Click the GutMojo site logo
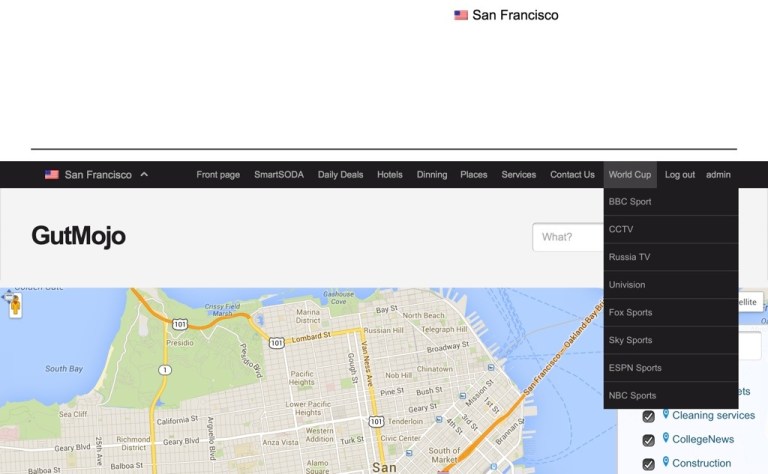Screen dimensions: 768x474 point(78,236)
